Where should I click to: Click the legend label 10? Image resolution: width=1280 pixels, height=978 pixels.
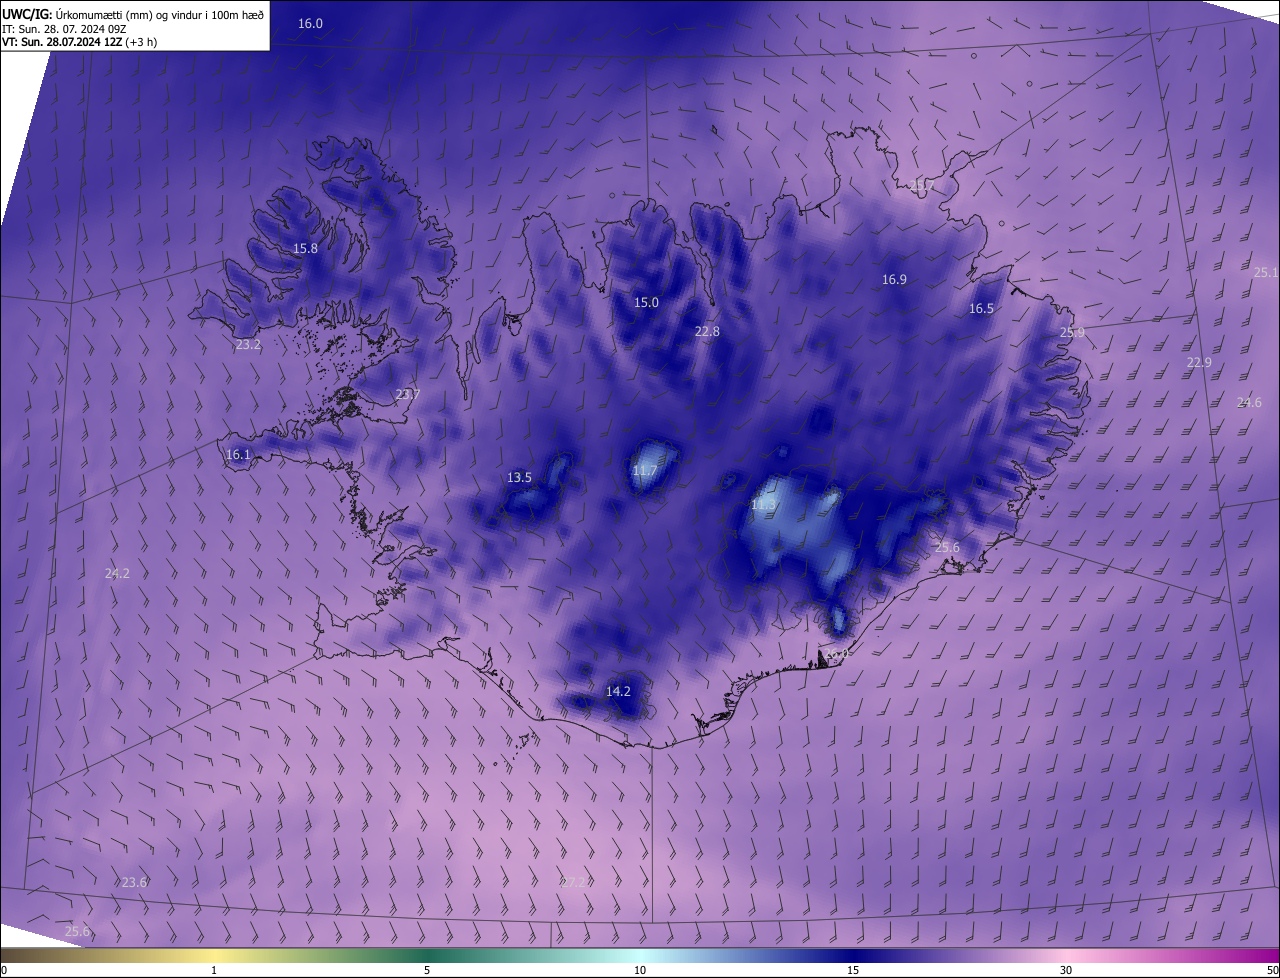[x=640, y=971]
